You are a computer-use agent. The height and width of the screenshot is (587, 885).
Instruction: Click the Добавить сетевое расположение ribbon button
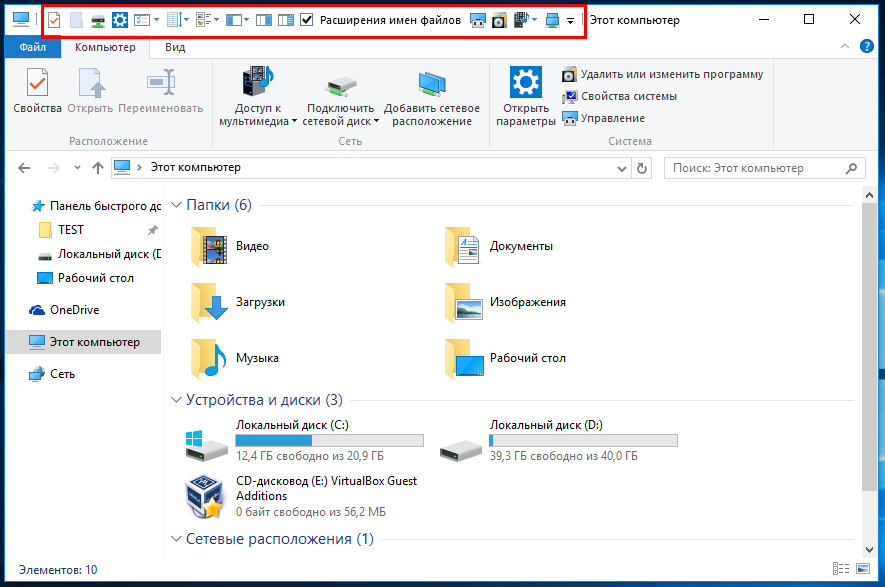click(x=432, y=97)
